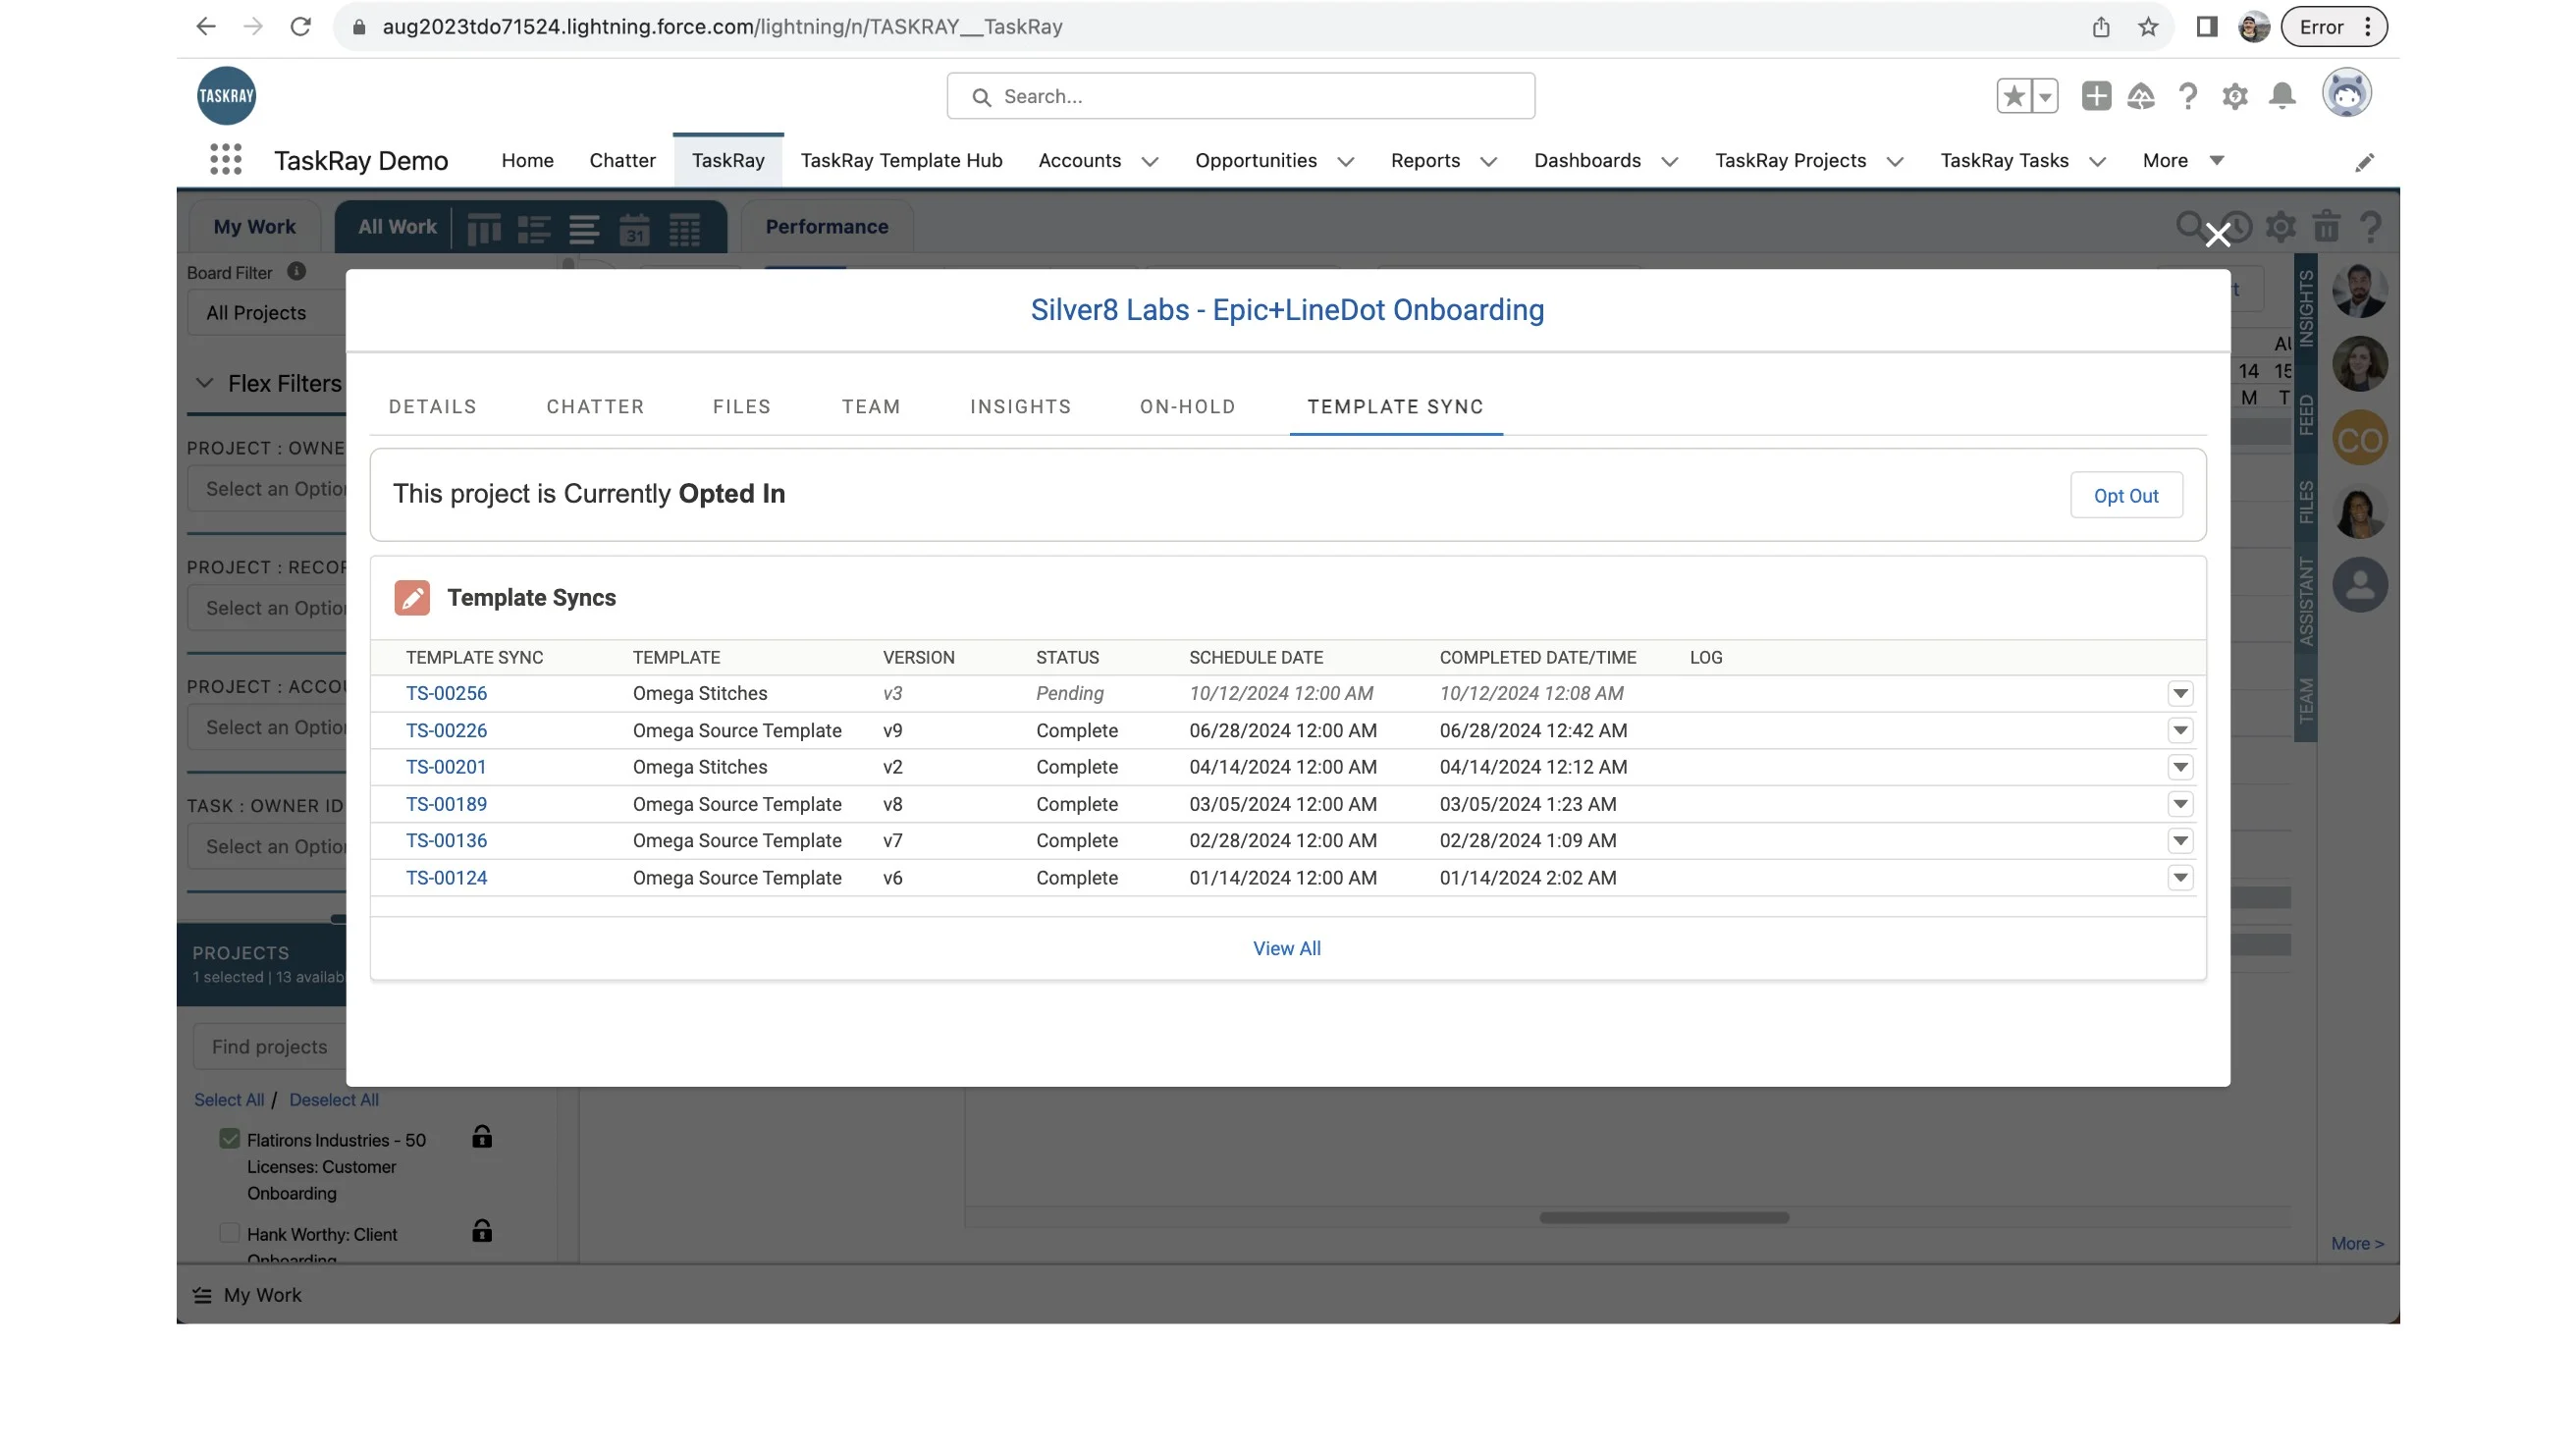
Task: Click the TaskRay logo
Action: 226,95
